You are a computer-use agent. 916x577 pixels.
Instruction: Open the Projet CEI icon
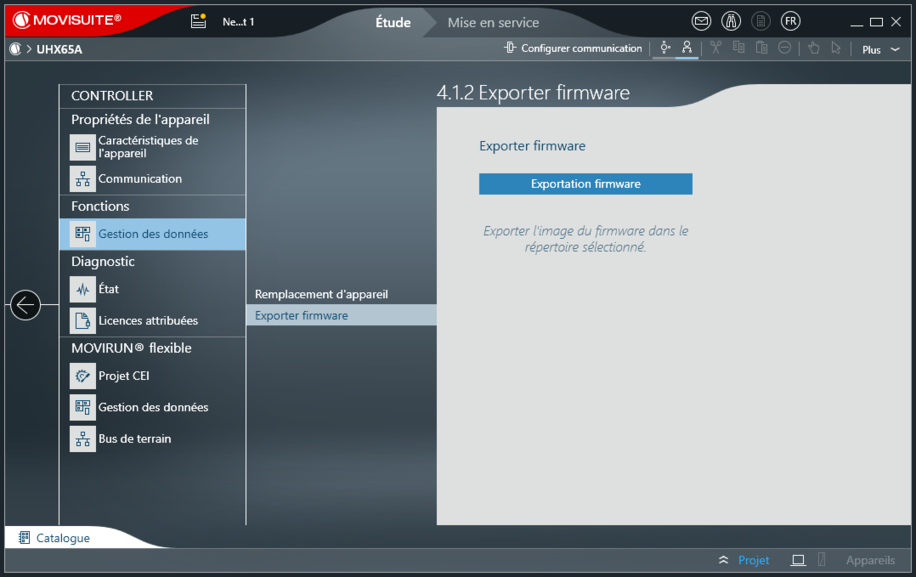point(82,376)
